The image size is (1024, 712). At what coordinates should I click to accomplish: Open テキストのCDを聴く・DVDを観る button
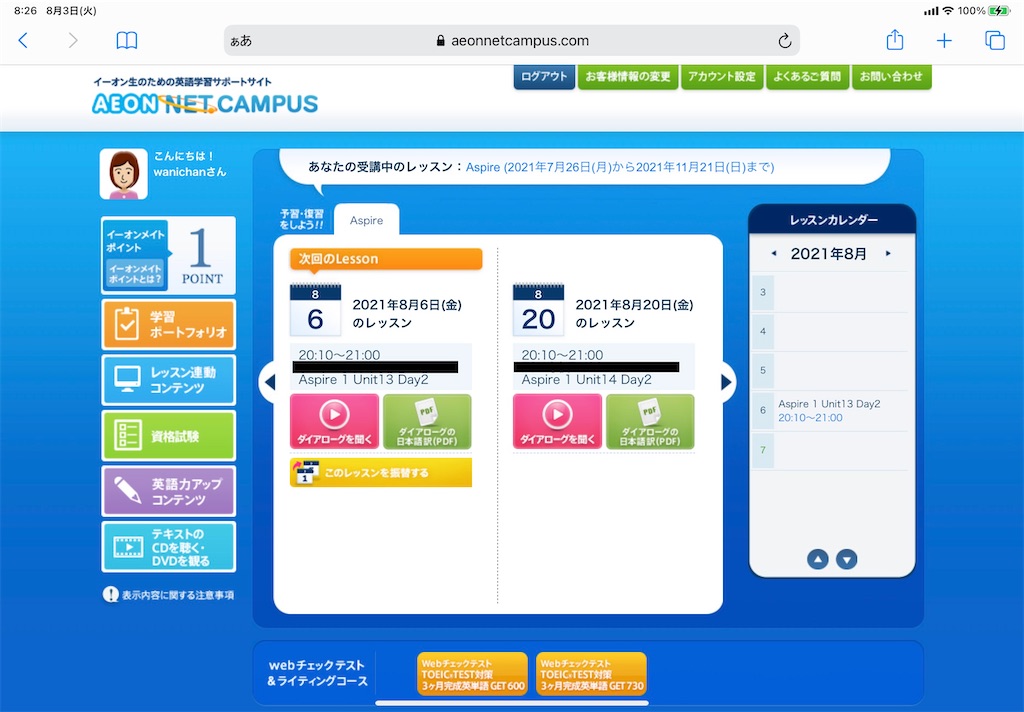pyautogui.click(x=168, y=547)
